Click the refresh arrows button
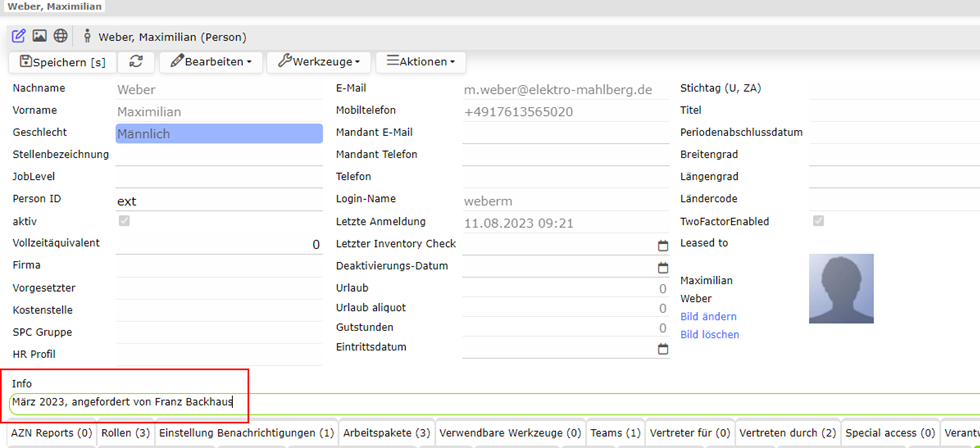The height and width of the screenshot is (448, 980). pyautogui.click(x=136, y=62)
